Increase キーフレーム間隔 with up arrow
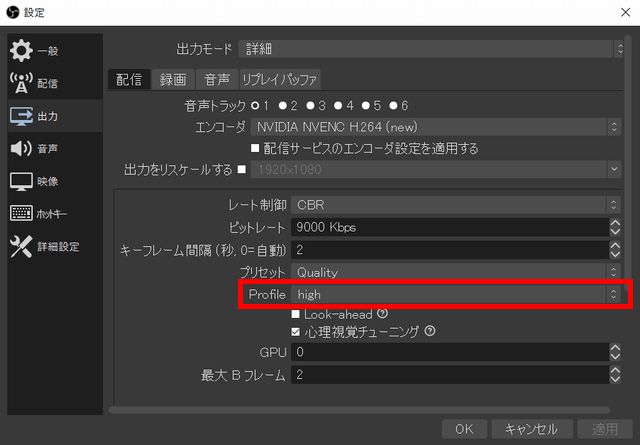 [615, 245]
